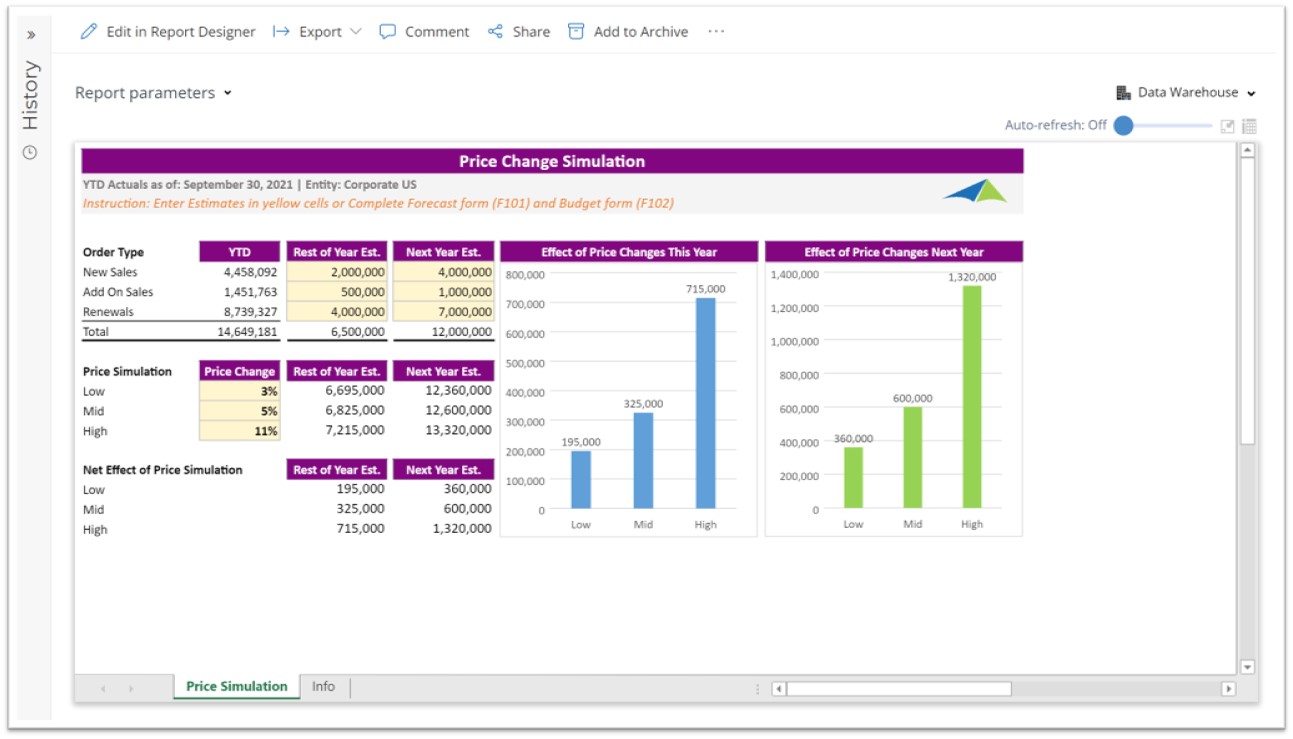Open the Export dropdown chevron
The image size is (1293, 739).
pos(356,32)
